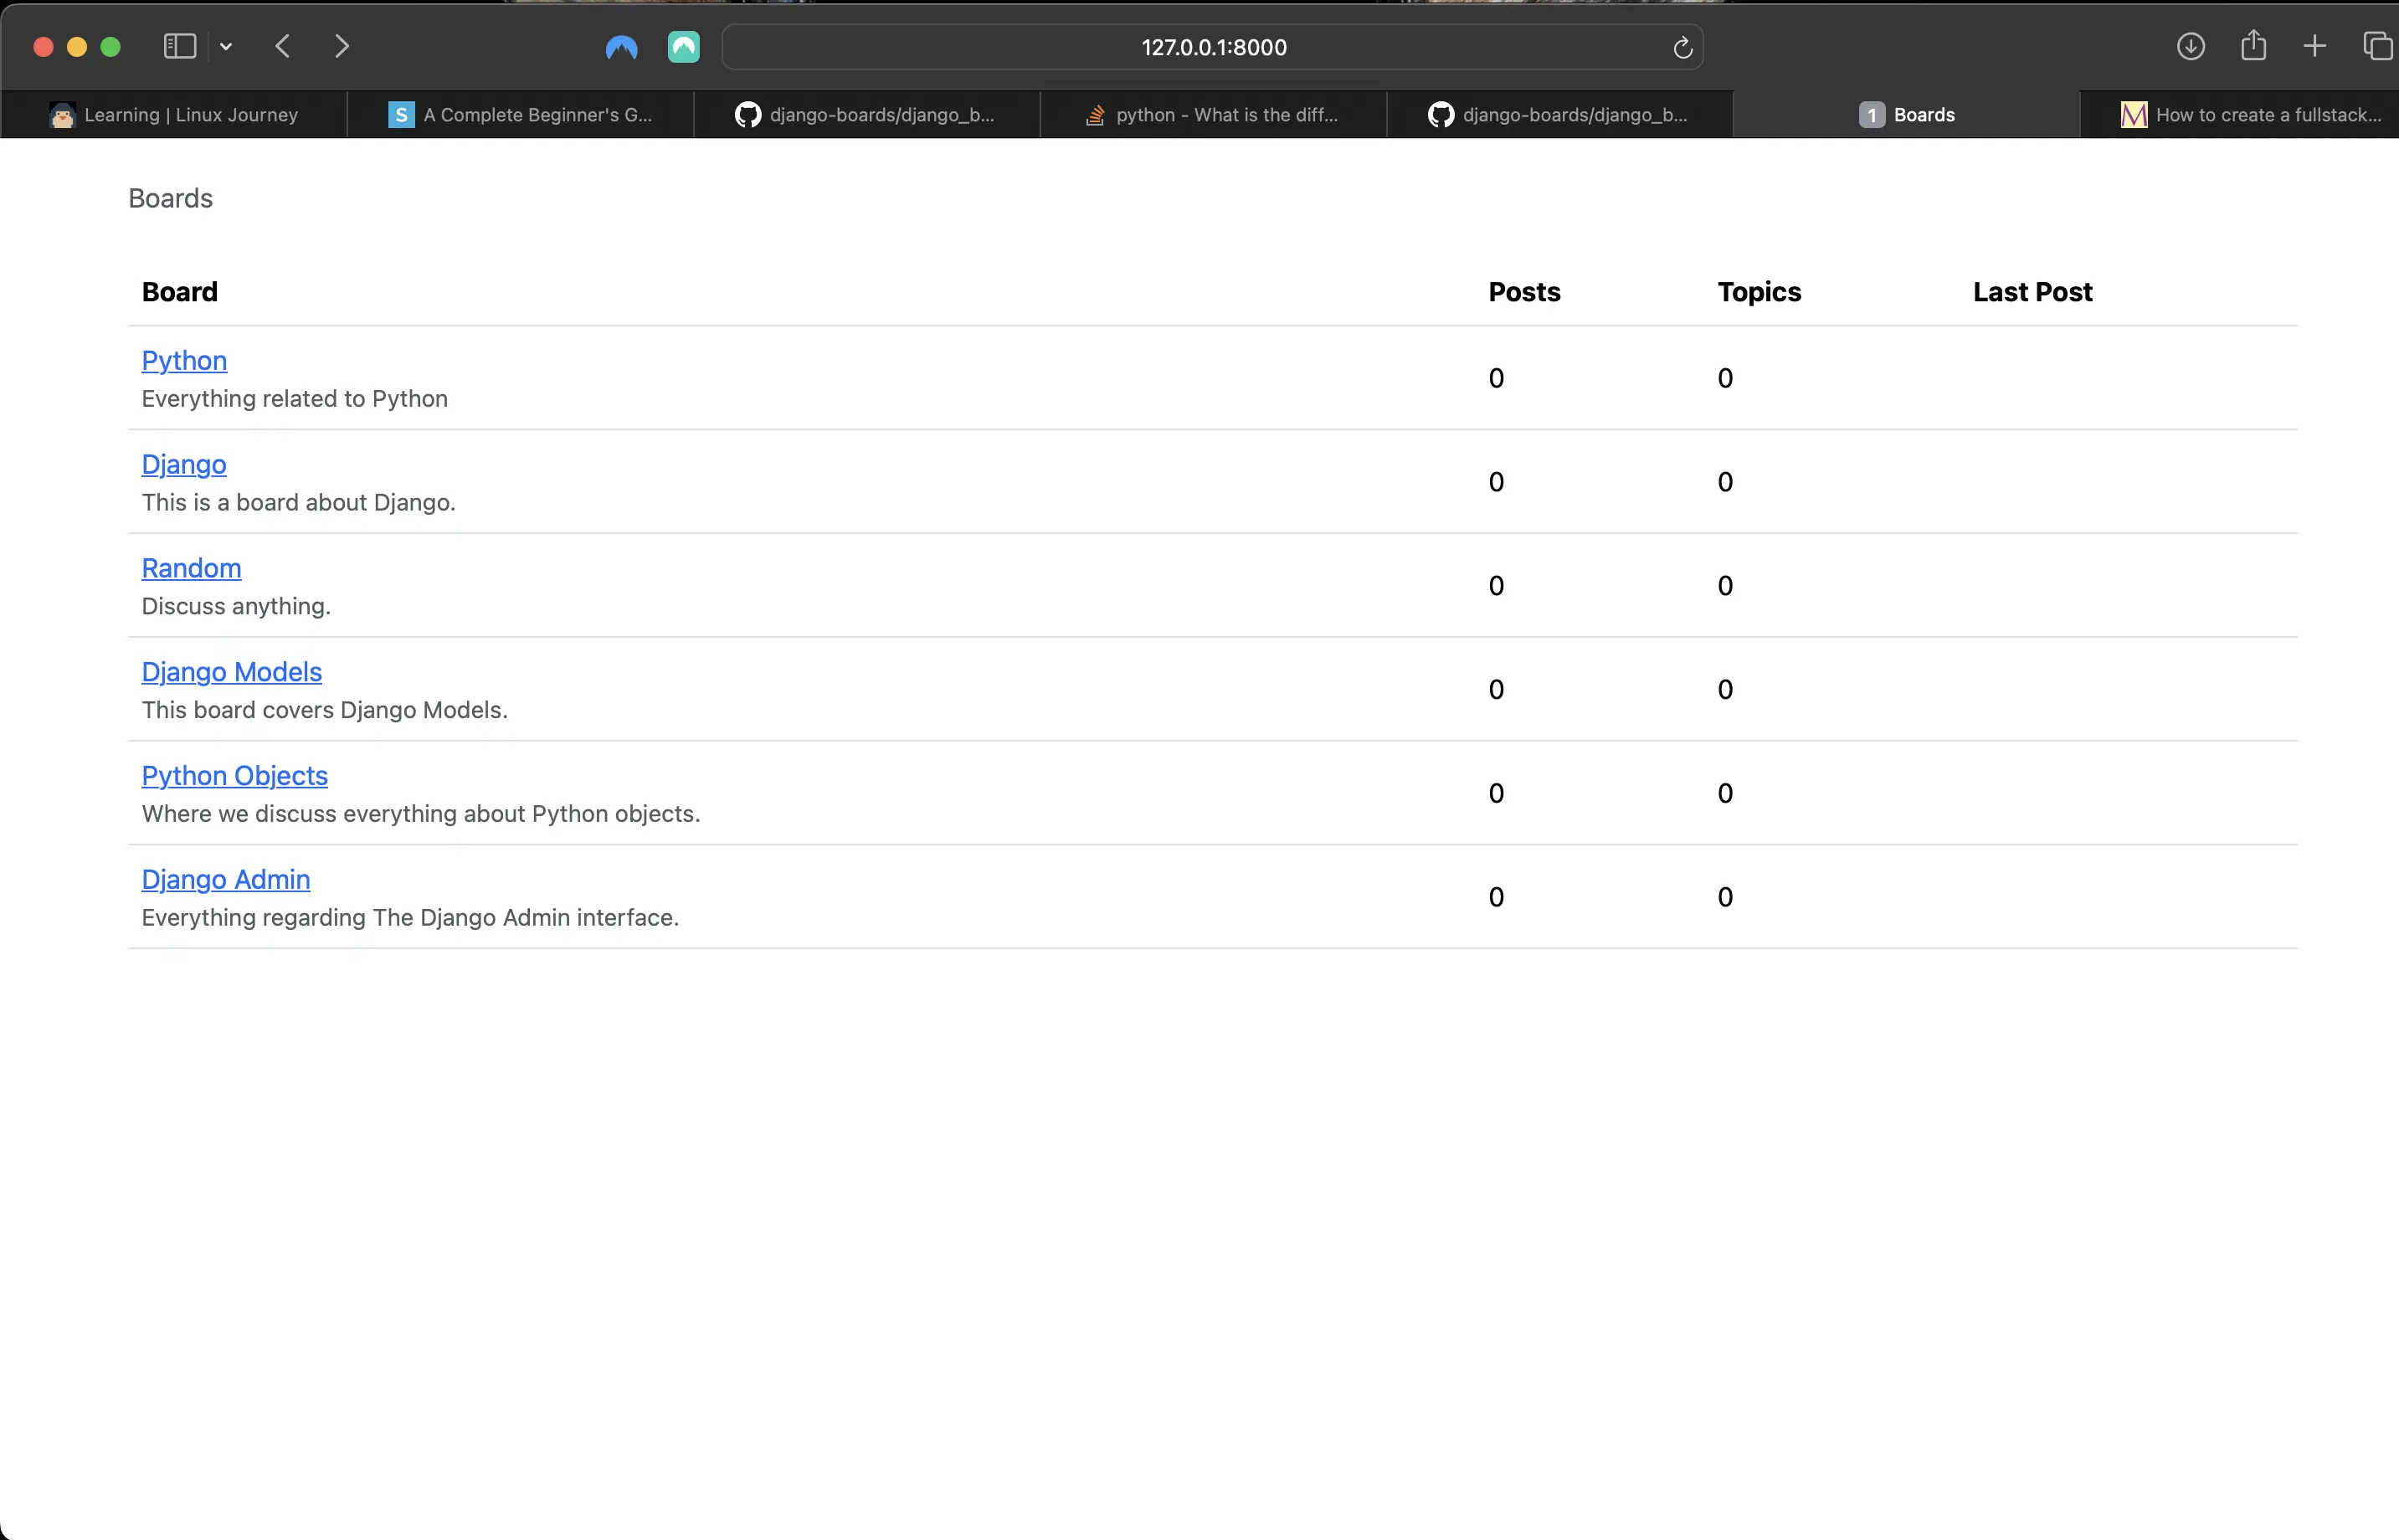2399x1540 pixels.
Task: Click the Python Objects board description
Action: coord(421,814)
